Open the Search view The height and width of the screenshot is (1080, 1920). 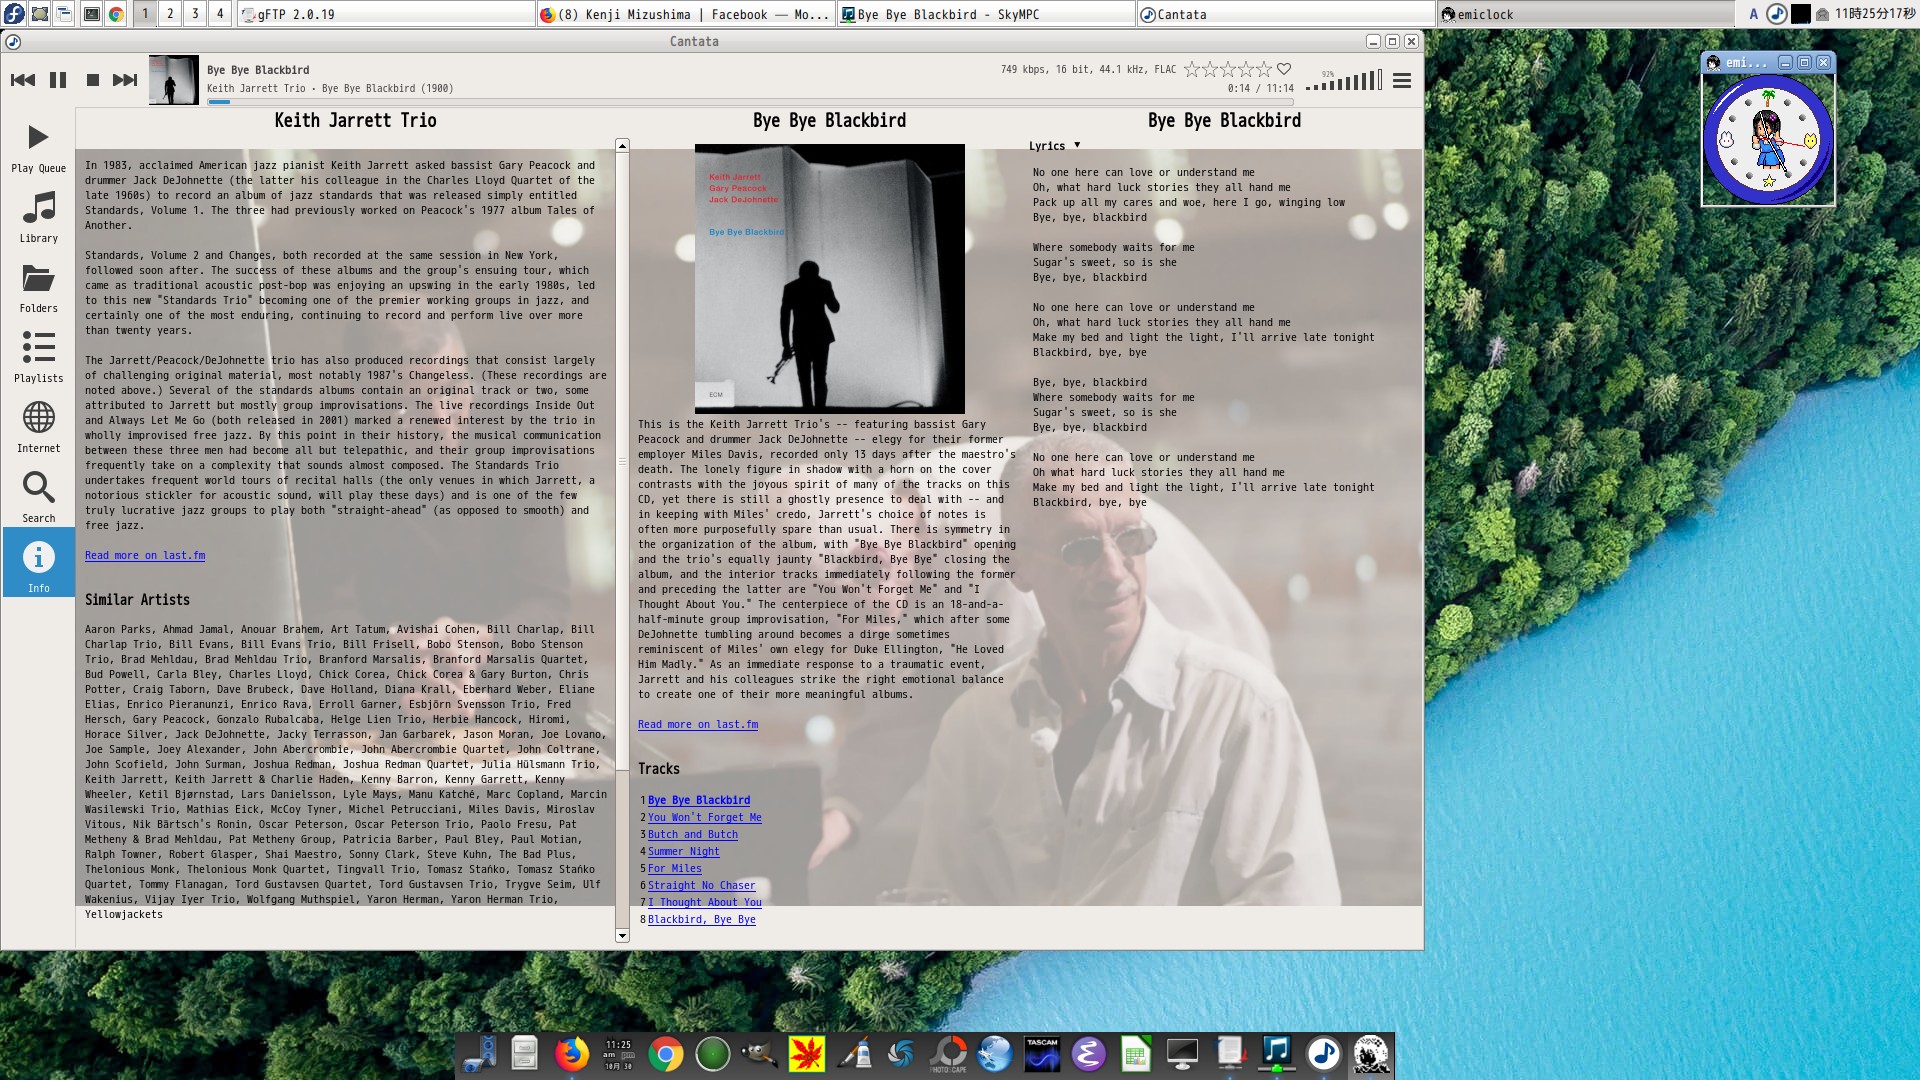(x=38, y=497)
